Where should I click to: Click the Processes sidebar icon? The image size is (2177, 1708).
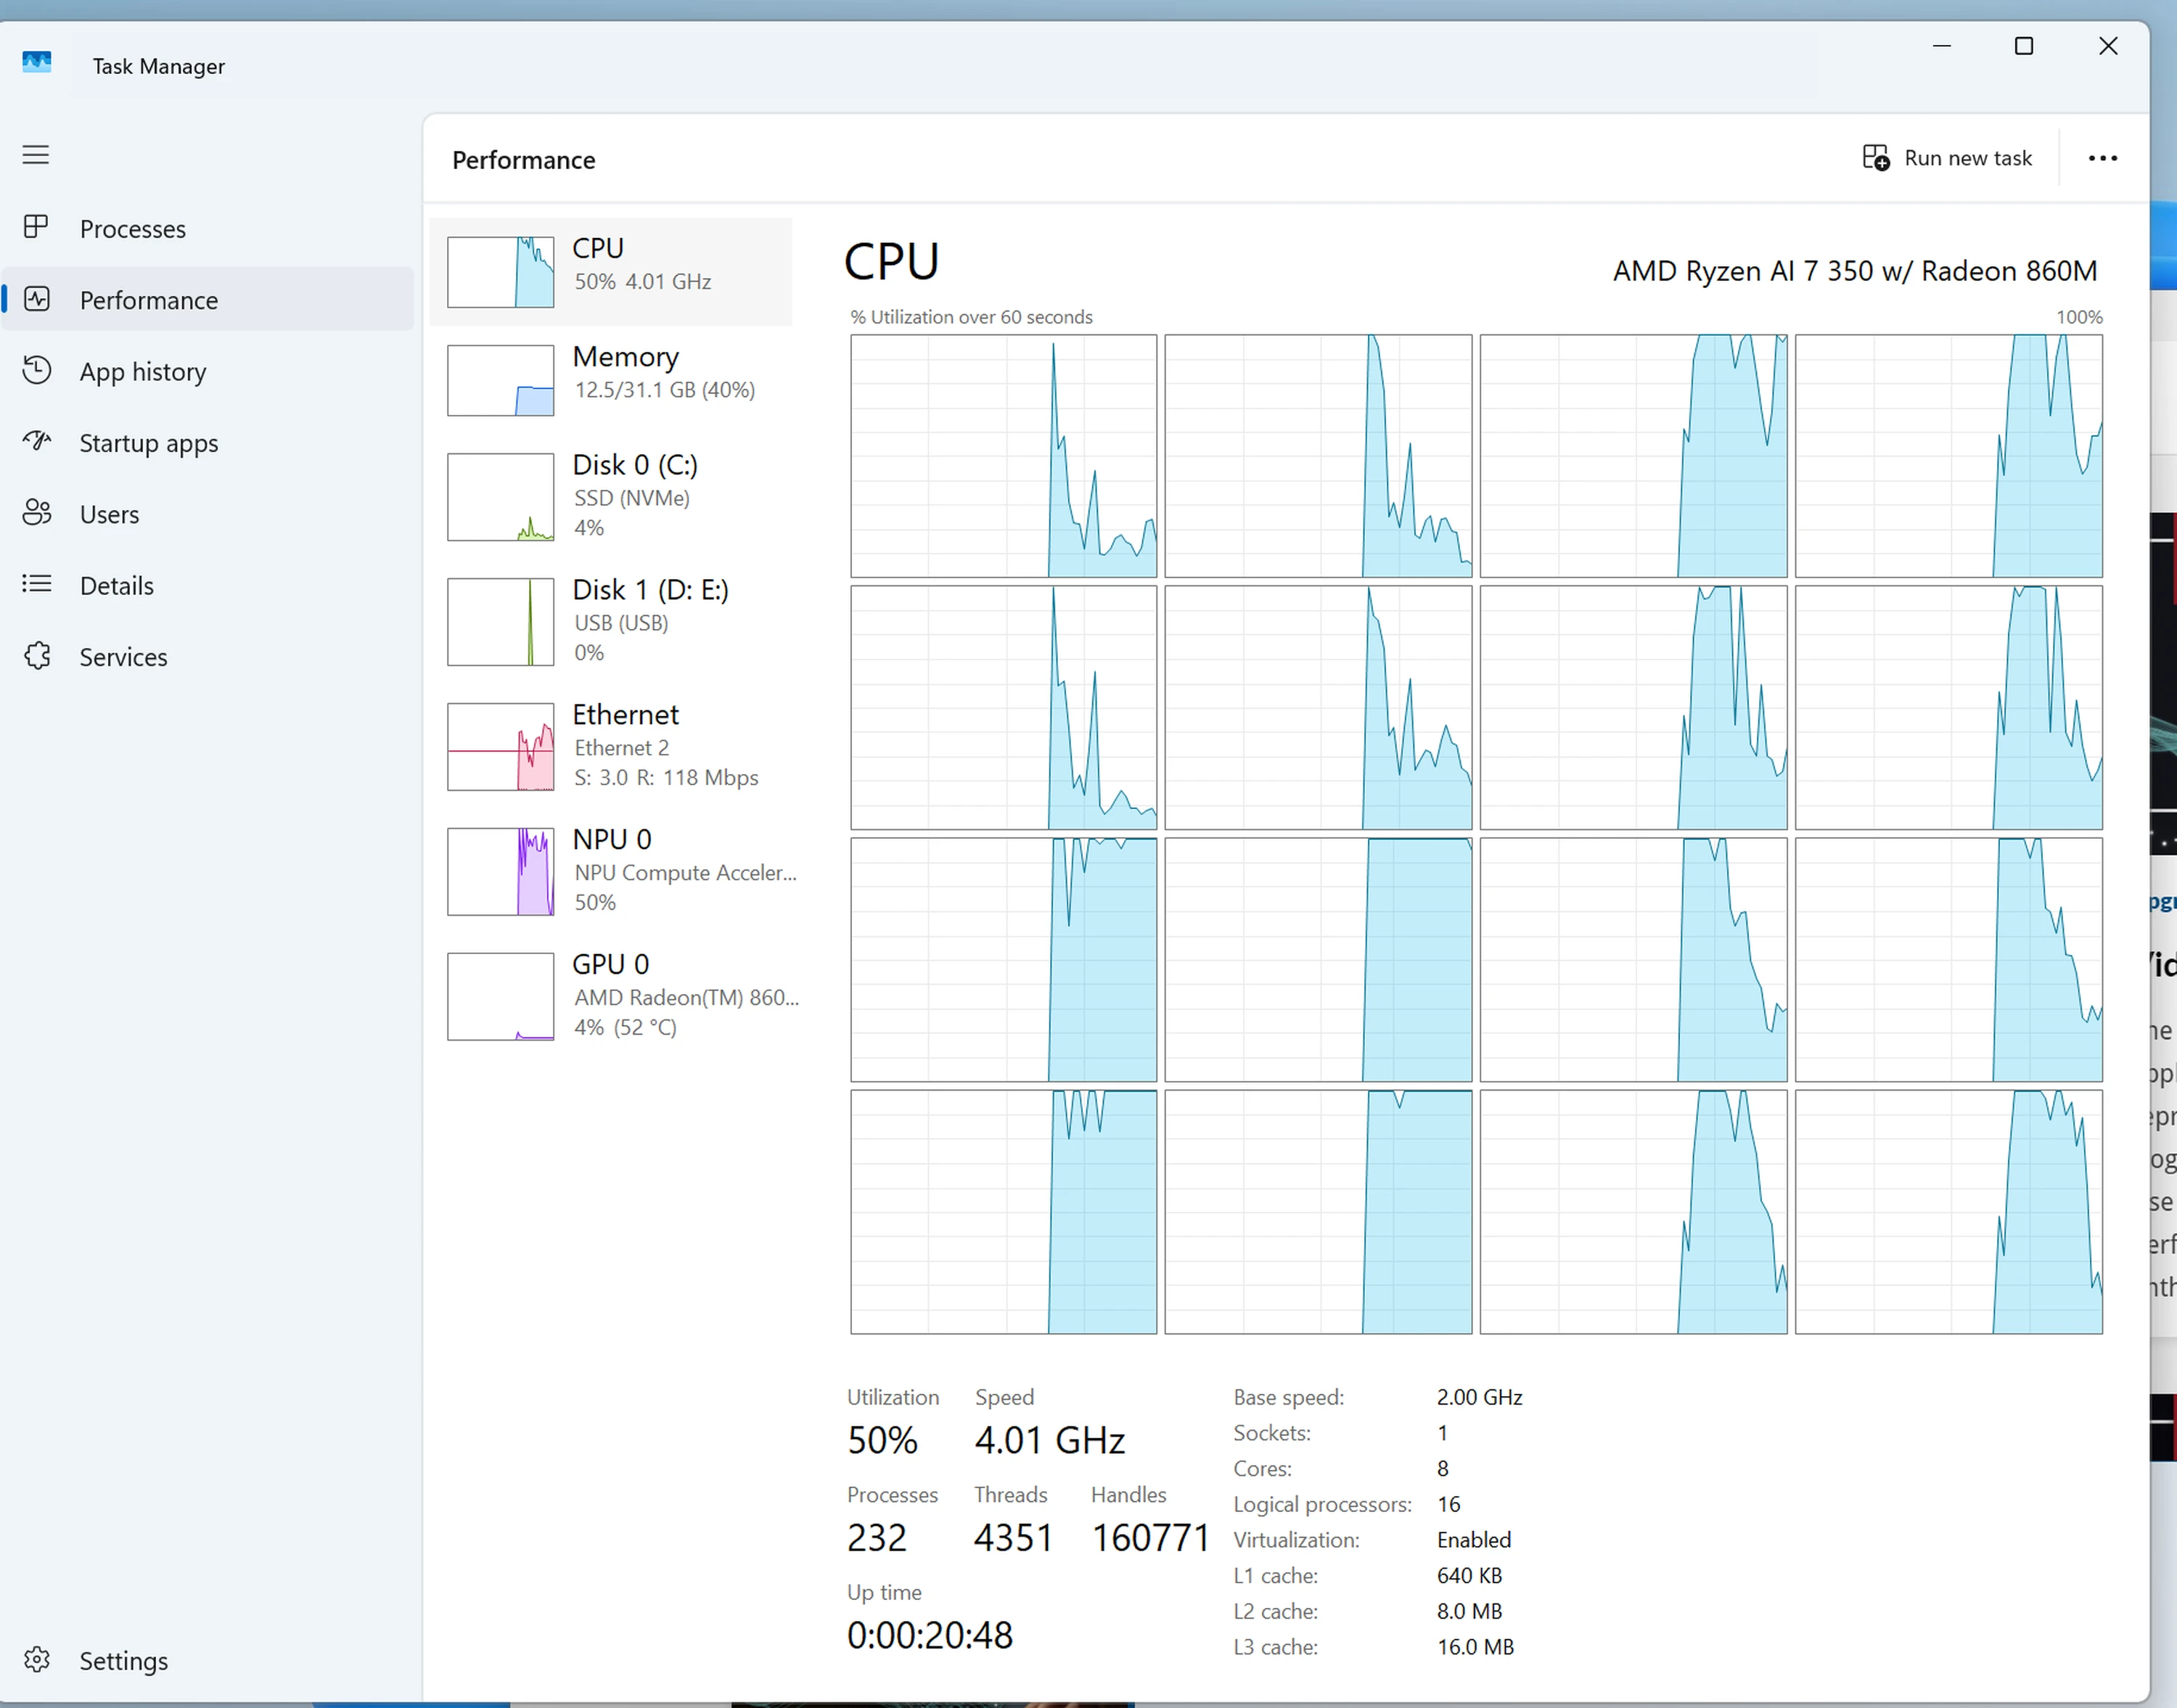(x=36, y=228)
